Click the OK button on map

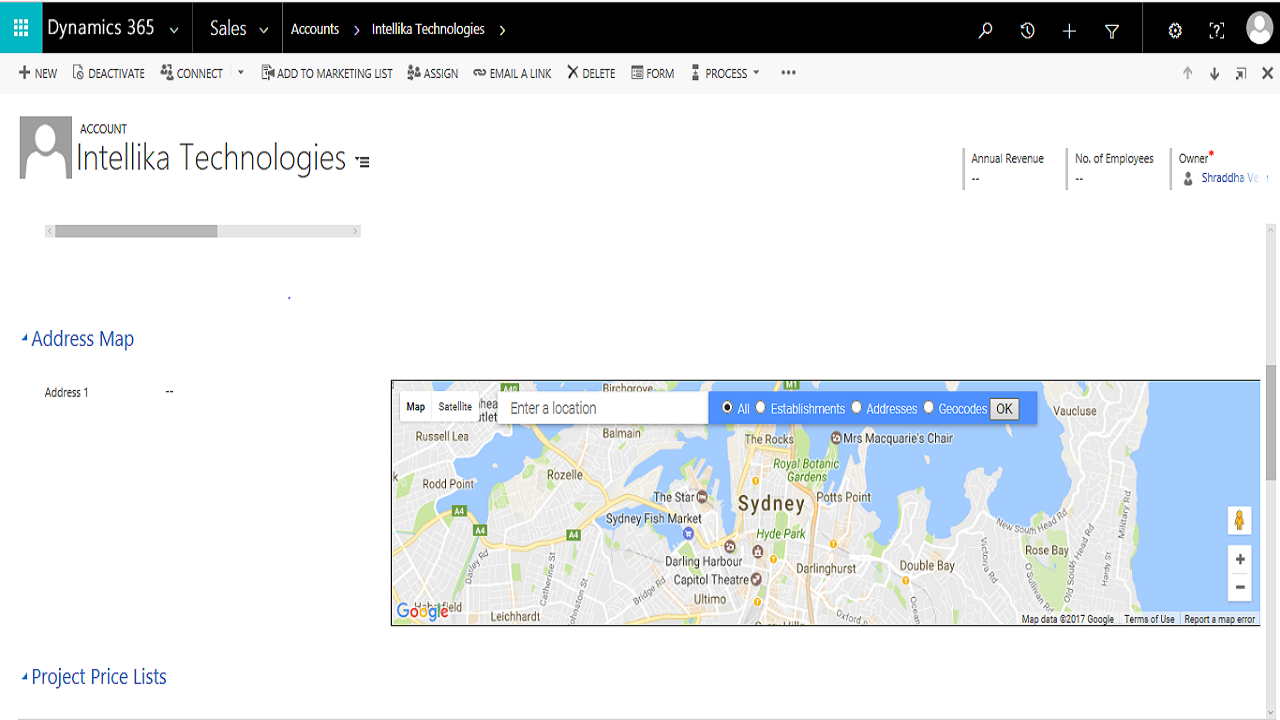(x=1004, y=408)
